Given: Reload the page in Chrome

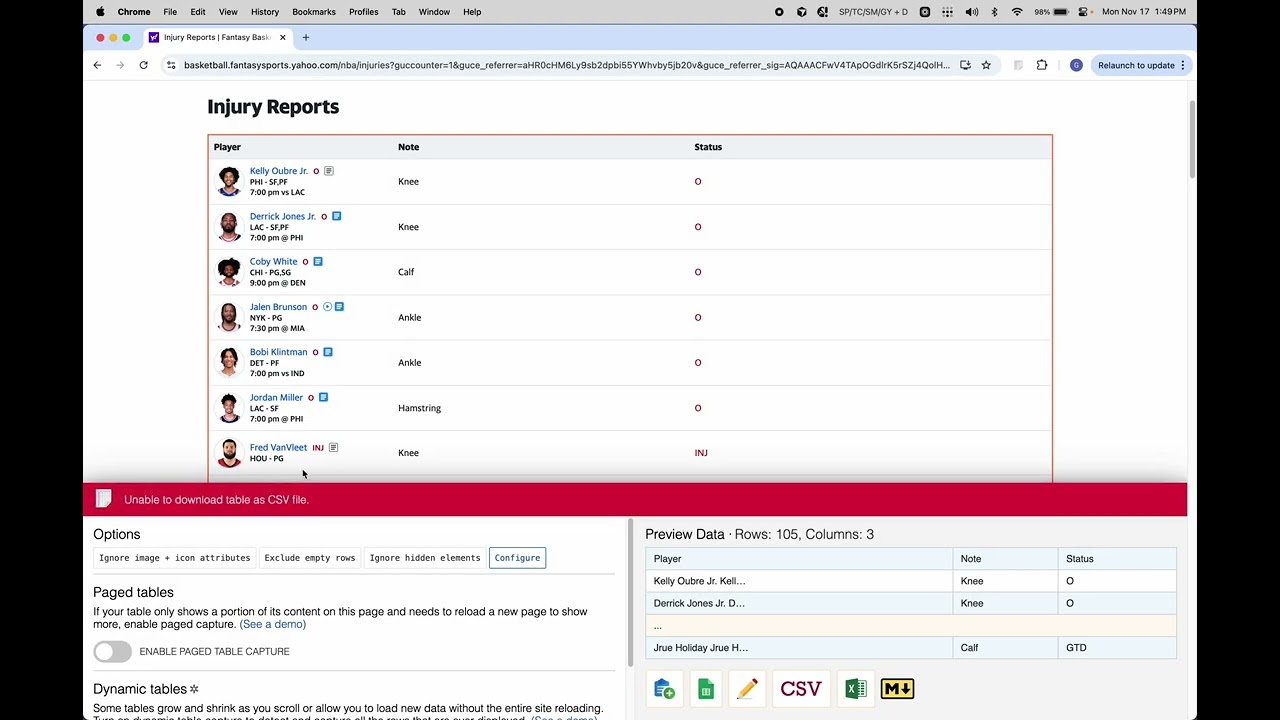Looking at the screenshot, I should (143, 65).
